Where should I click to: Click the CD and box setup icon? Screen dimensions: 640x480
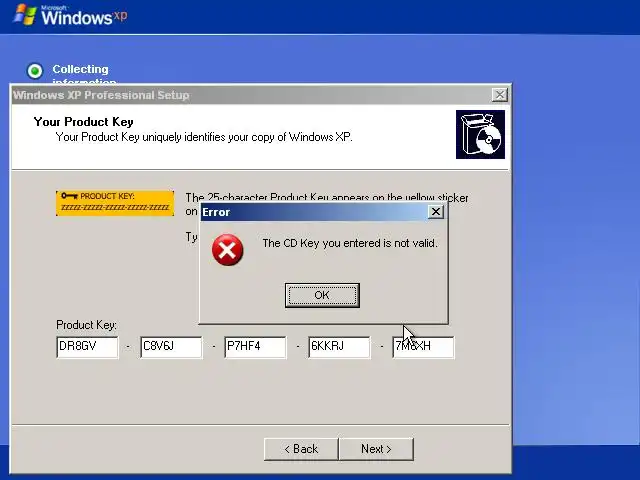coord(480,134)
